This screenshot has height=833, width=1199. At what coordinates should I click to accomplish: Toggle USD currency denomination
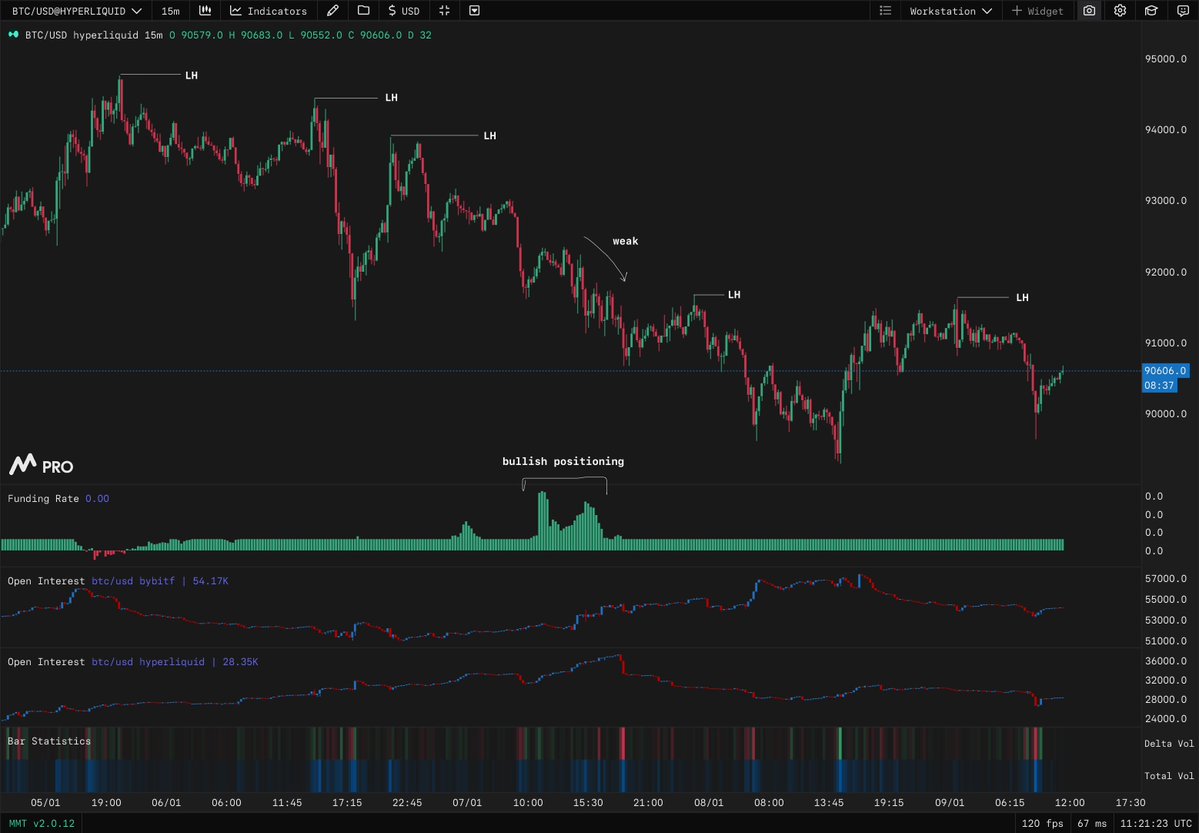(404, 11)
